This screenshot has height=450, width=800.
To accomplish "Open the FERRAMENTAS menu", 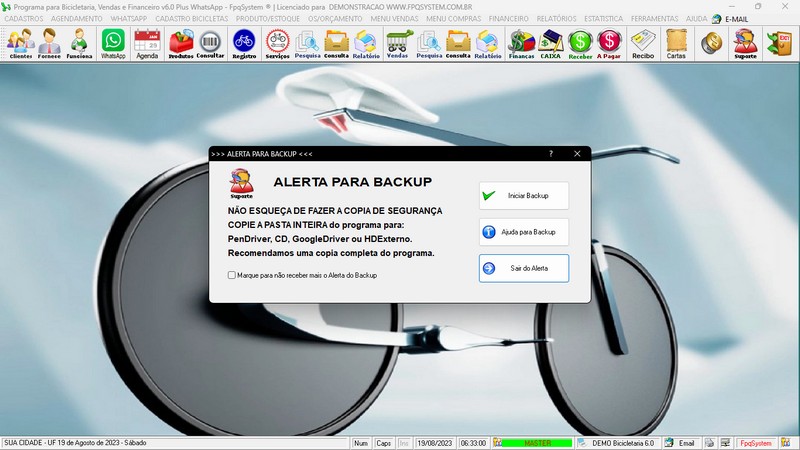I will click(x=655, y=19).
